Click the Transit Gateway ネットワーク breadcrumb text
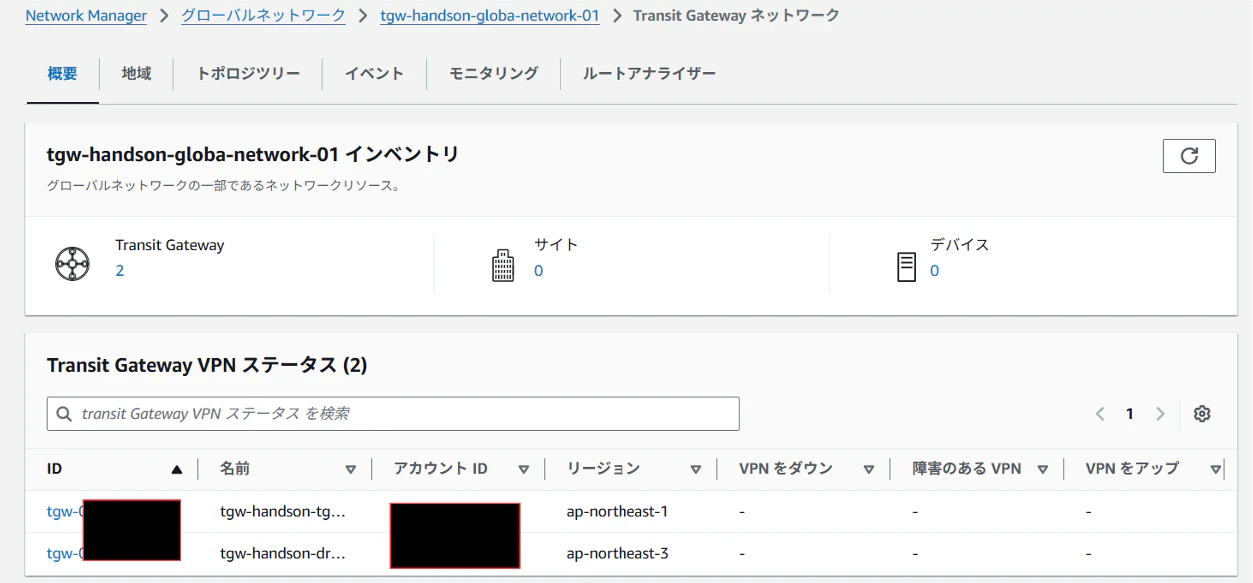This screenshot has width=1253, height=583. [737, 16]
